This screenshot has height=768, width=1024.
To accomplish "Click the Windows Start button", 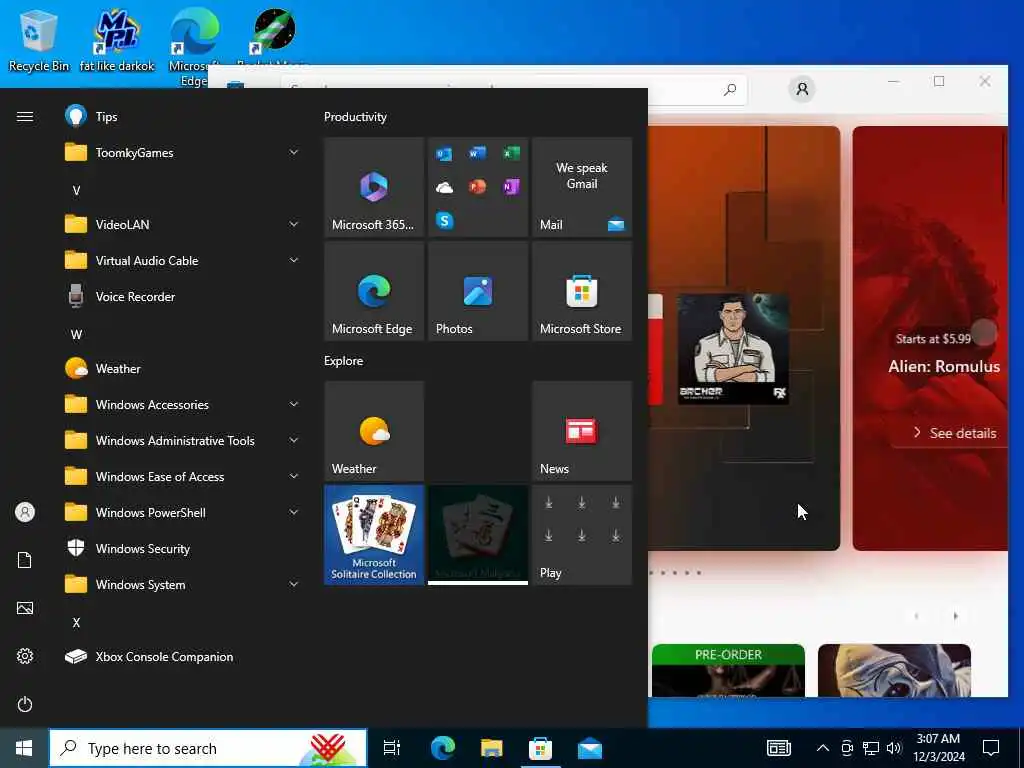I will [x=24, y=748].
